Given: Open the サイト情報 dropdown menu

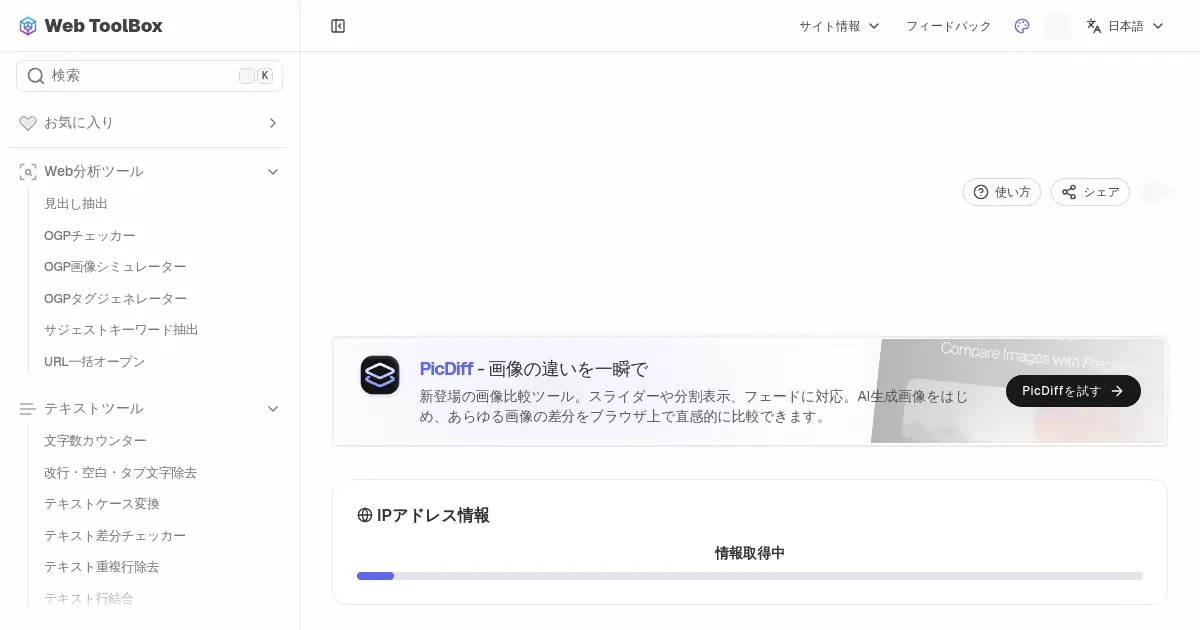Looking at the screenshot, I should click(839, 26).
